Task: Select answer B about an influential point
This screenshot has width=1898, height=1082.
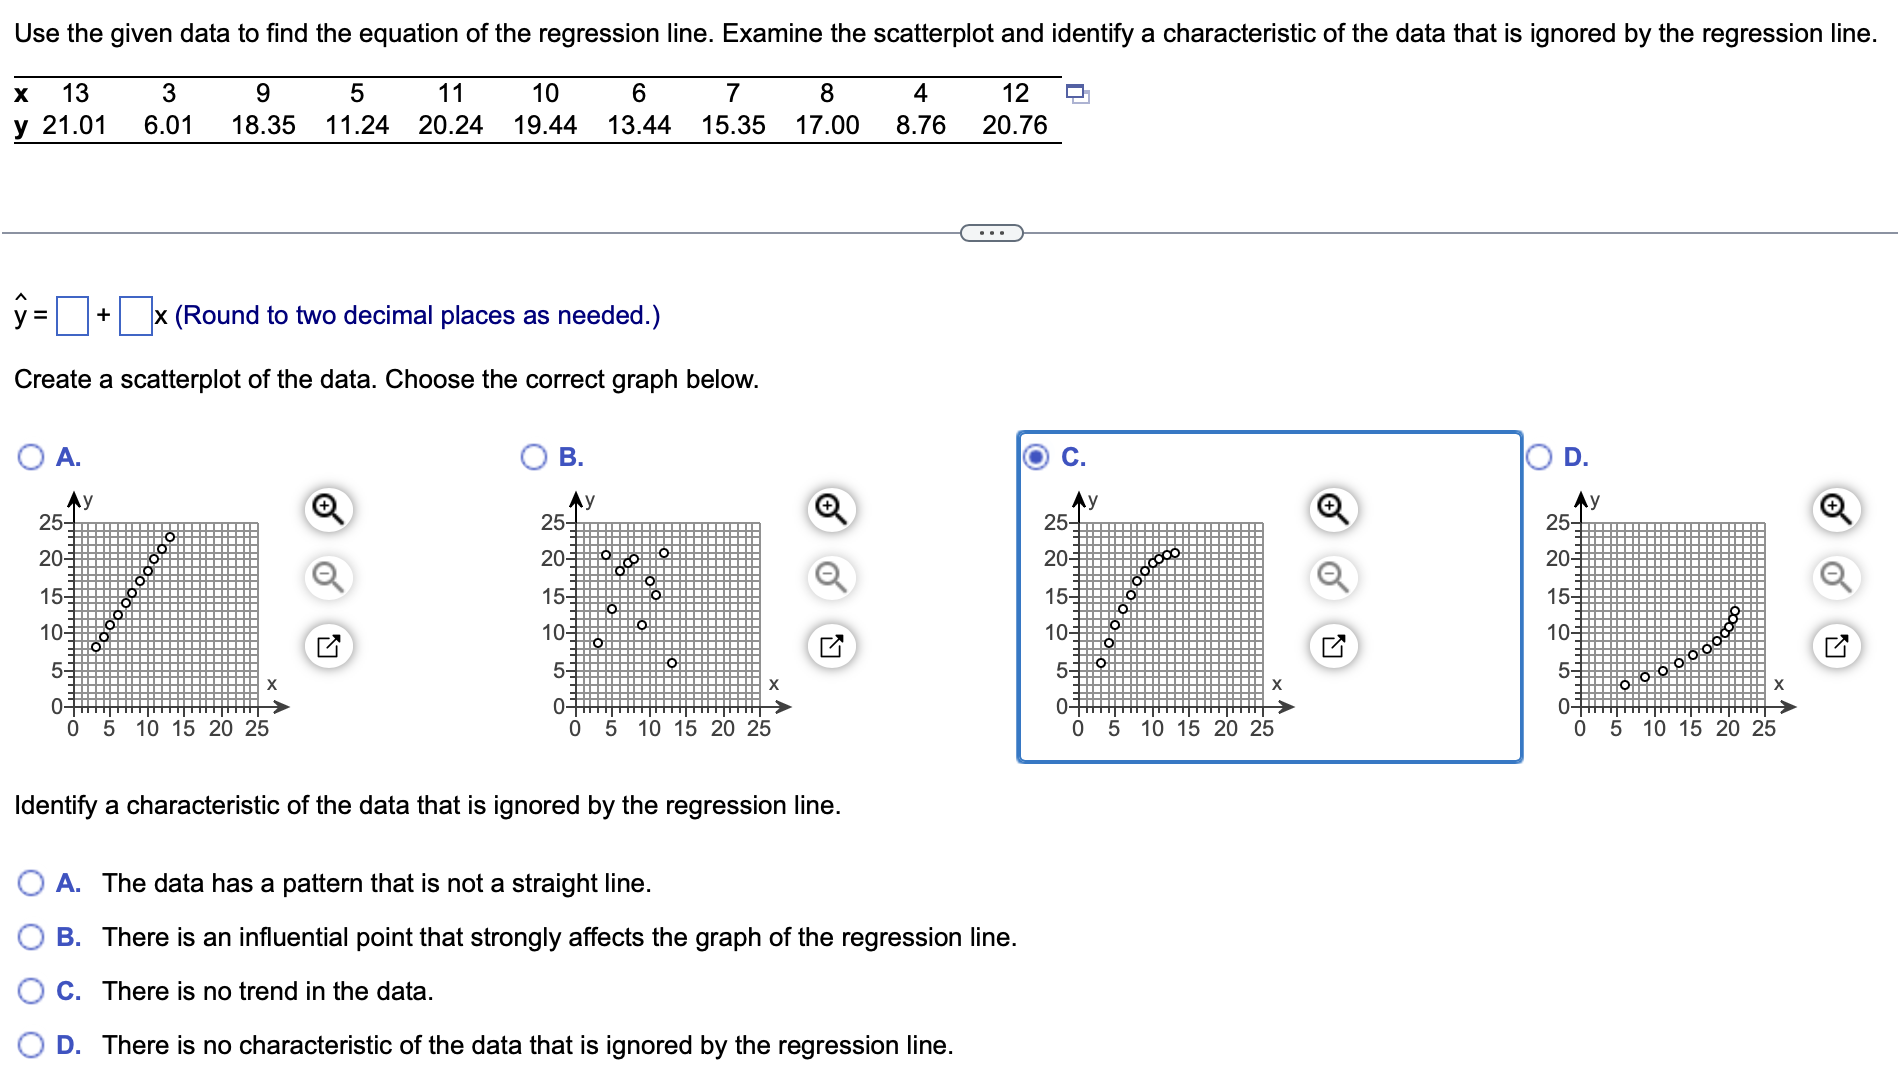Action: (31, 938)
